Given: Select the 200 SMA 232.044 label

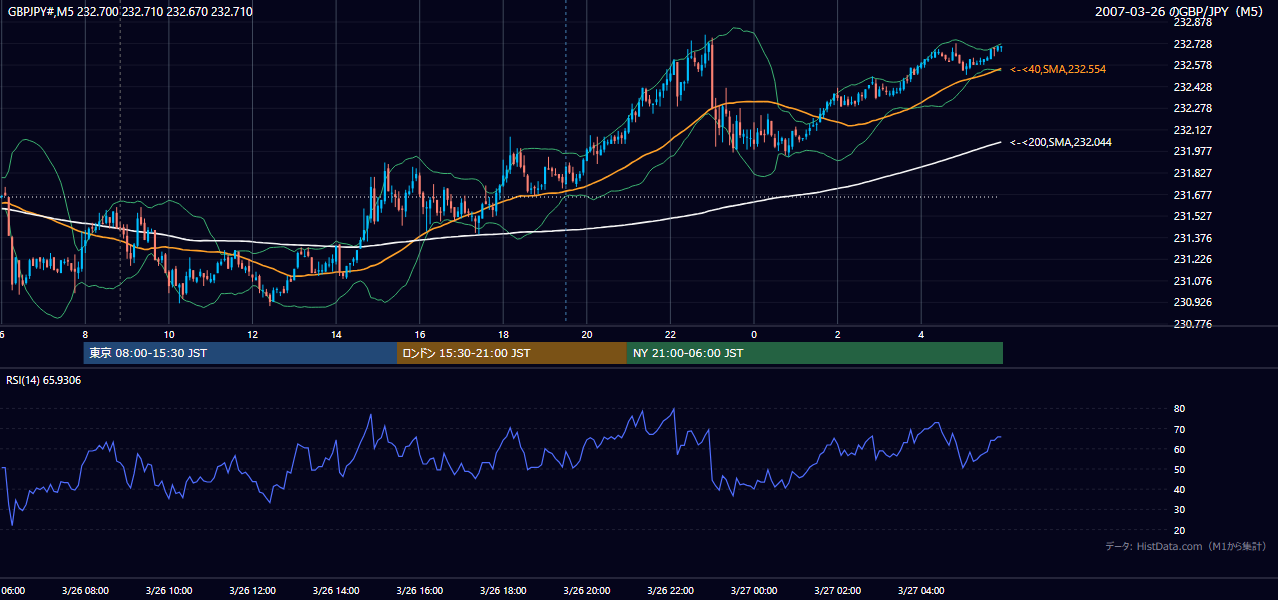Looking at the screenshot, I should coord(1060,142).
